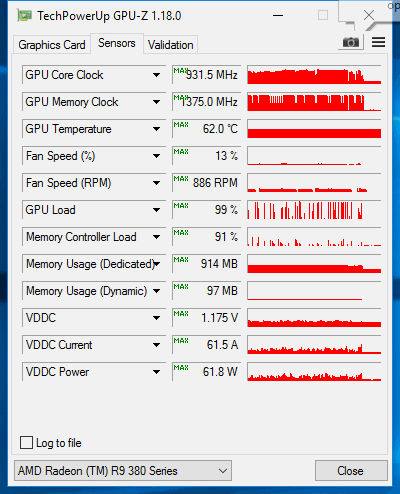400x494 pixels.
Task: Click the GPU Core Clock graph
Action: click(x=314, y=75)
